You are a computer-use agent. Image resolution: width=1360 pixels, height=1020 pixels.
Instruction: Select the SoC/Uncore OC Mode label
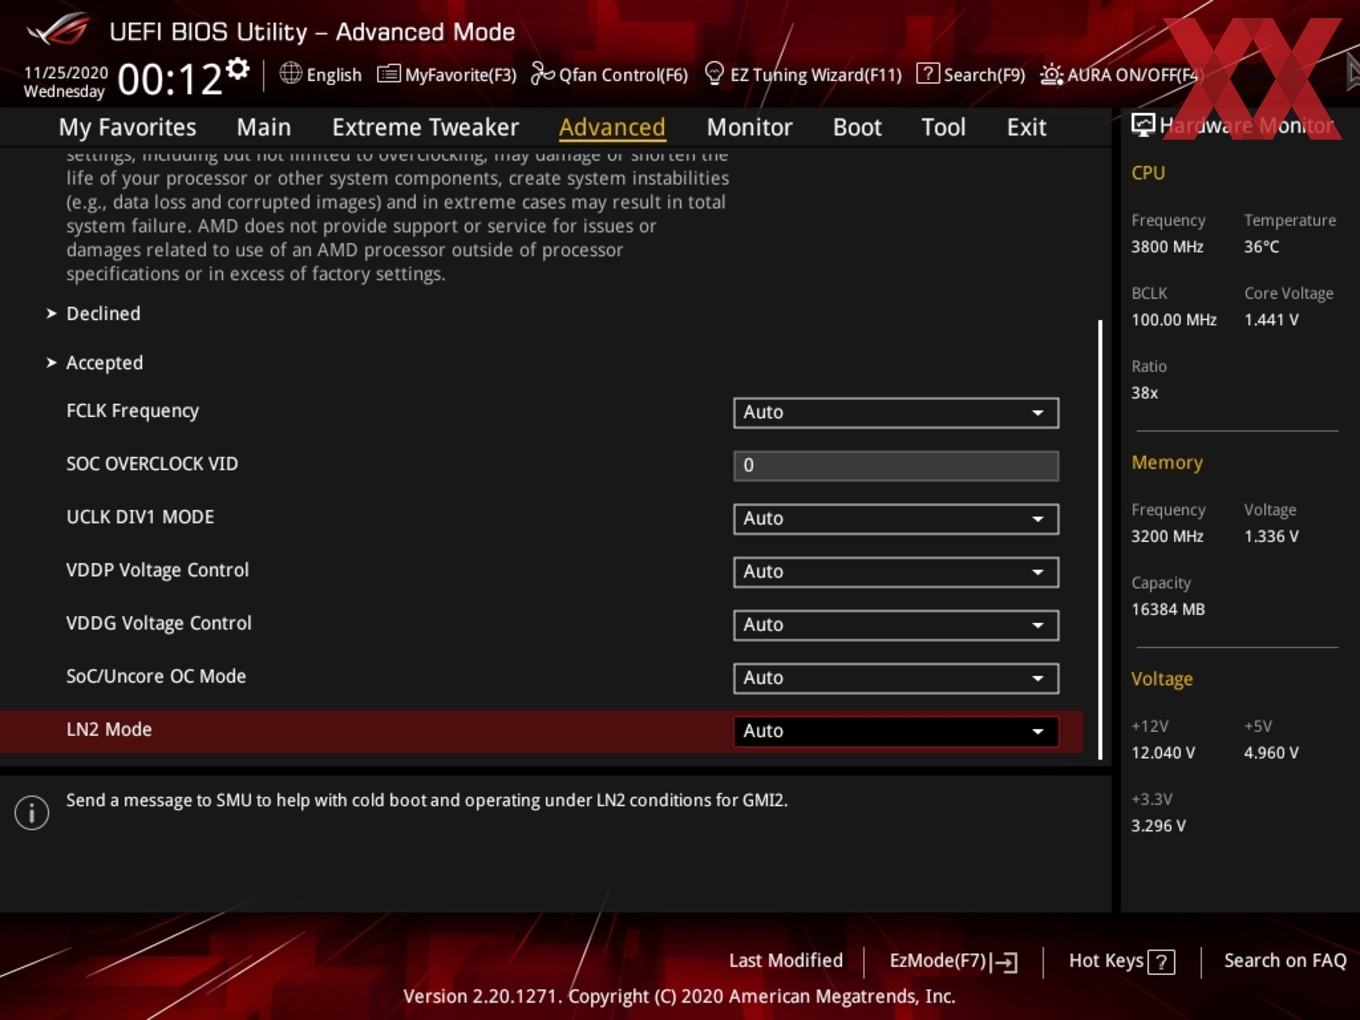click(156, 676)
